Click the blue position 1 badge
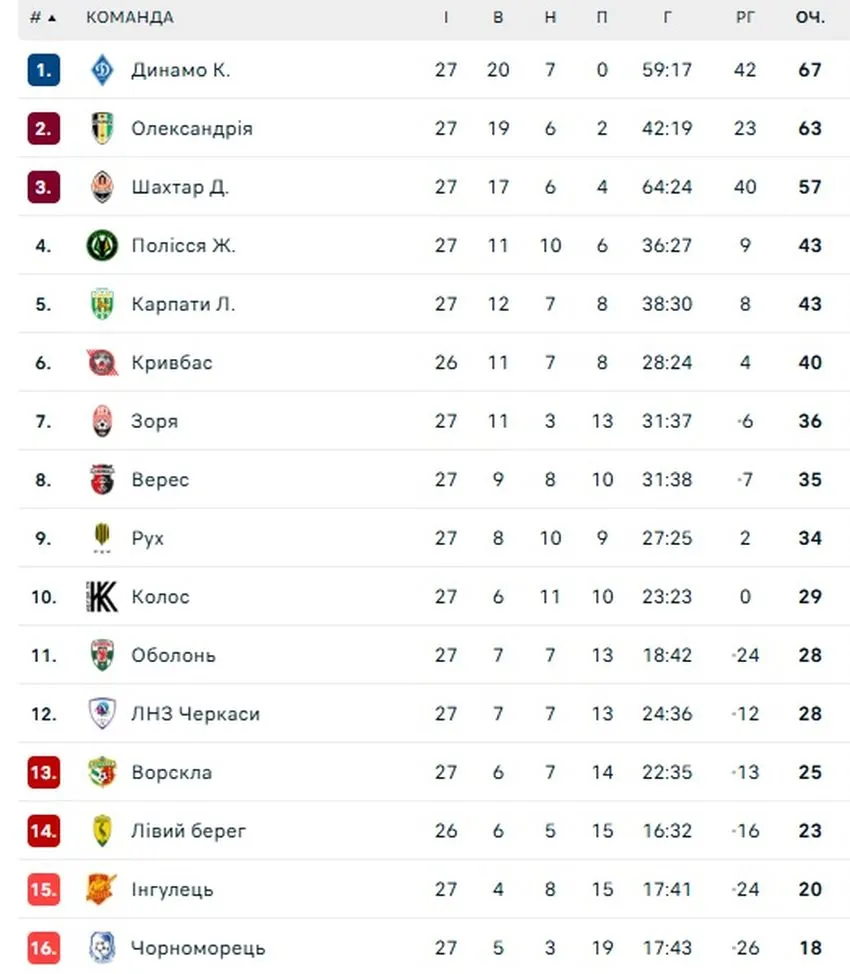The height and width of the screenshot is (974, 850). 43,70
